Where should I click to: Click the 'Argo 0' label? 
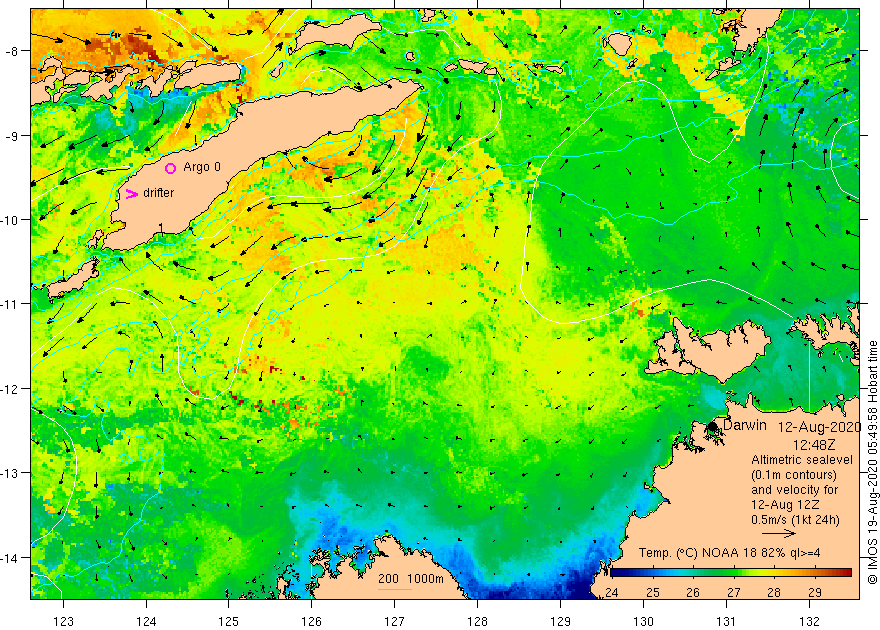202,167
